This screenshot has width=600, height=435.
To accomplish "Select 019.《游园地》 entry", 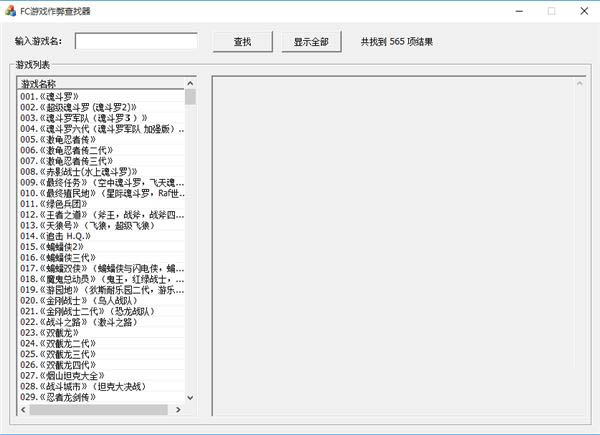I will tap(102, 290).
